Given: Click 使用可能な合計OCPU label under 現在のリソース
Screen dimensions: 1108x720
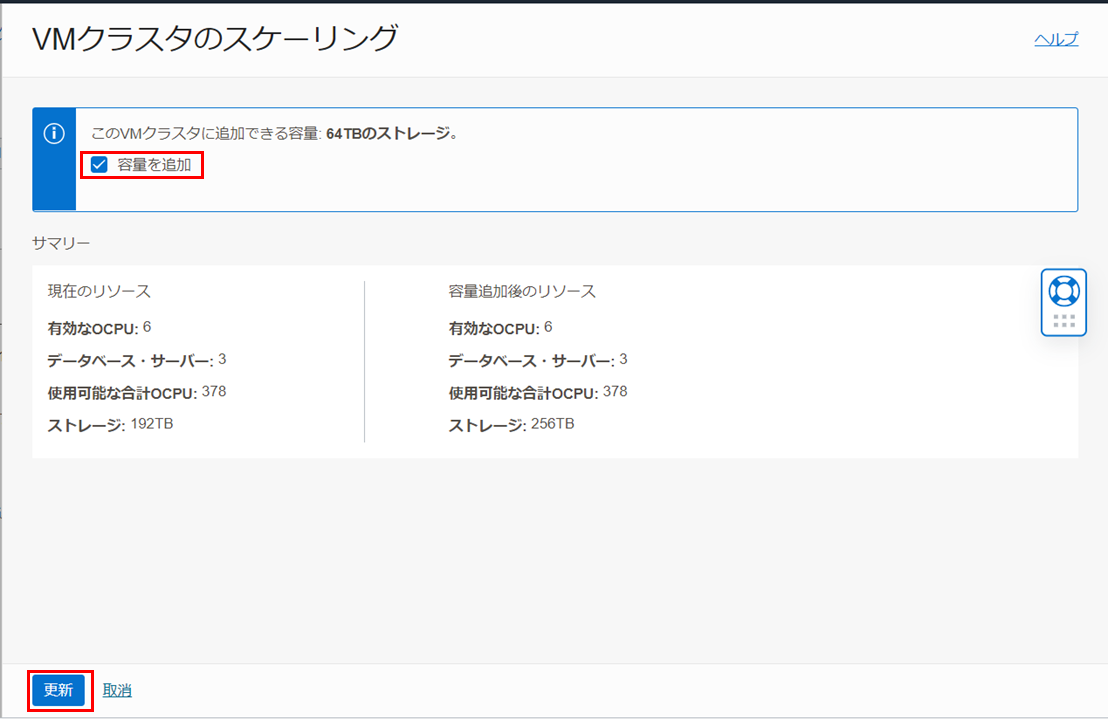Looking at the screenshot, I should pos(121,392).
